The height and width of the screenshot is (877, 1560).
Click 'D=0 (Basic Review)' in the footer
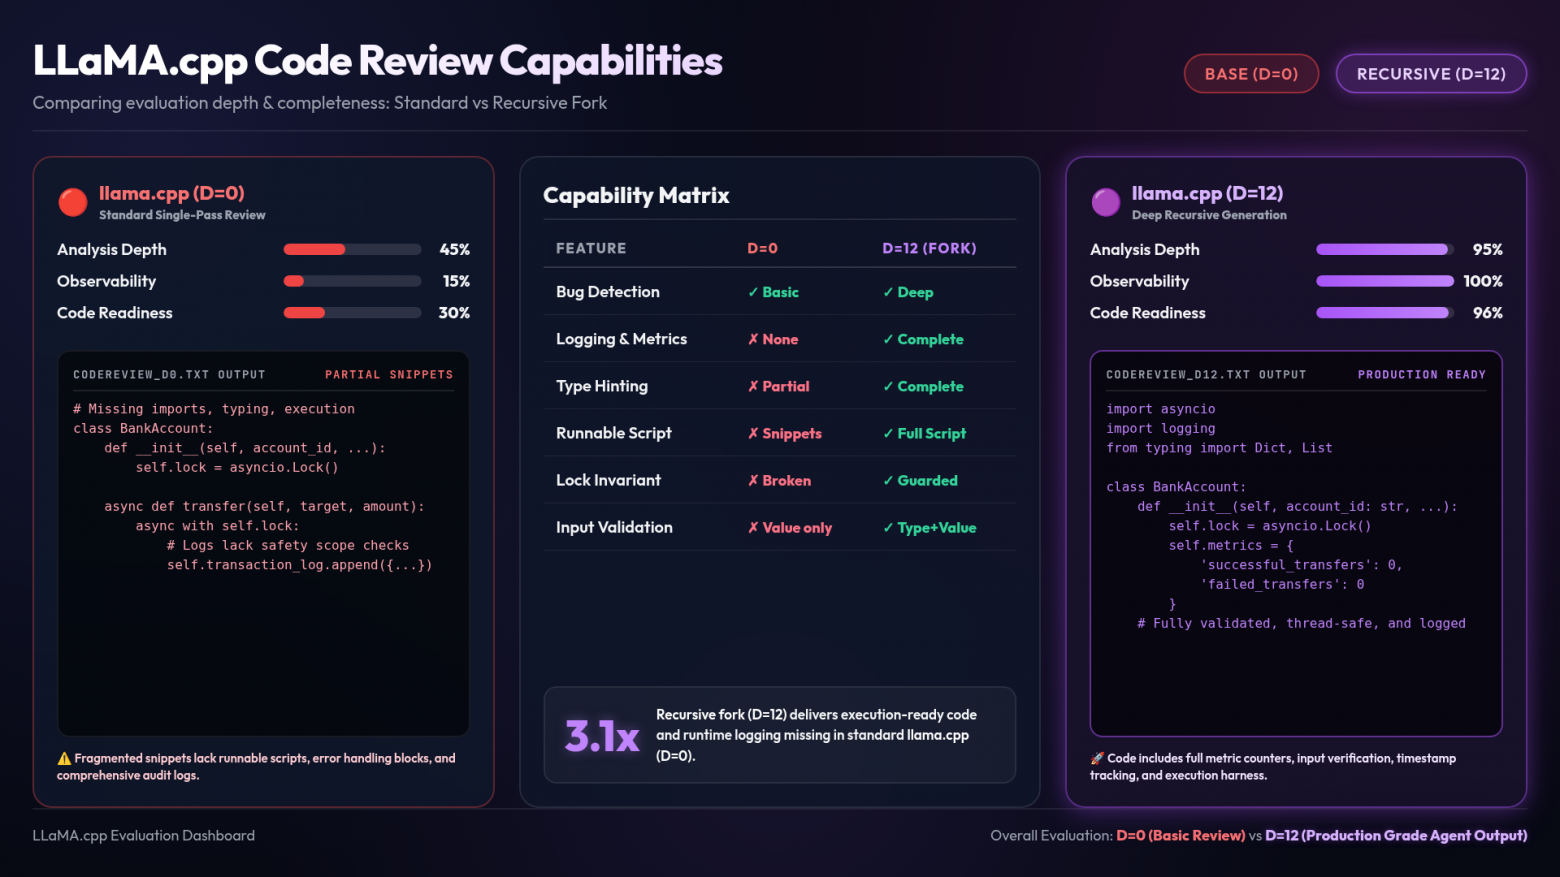point(1181,835)
